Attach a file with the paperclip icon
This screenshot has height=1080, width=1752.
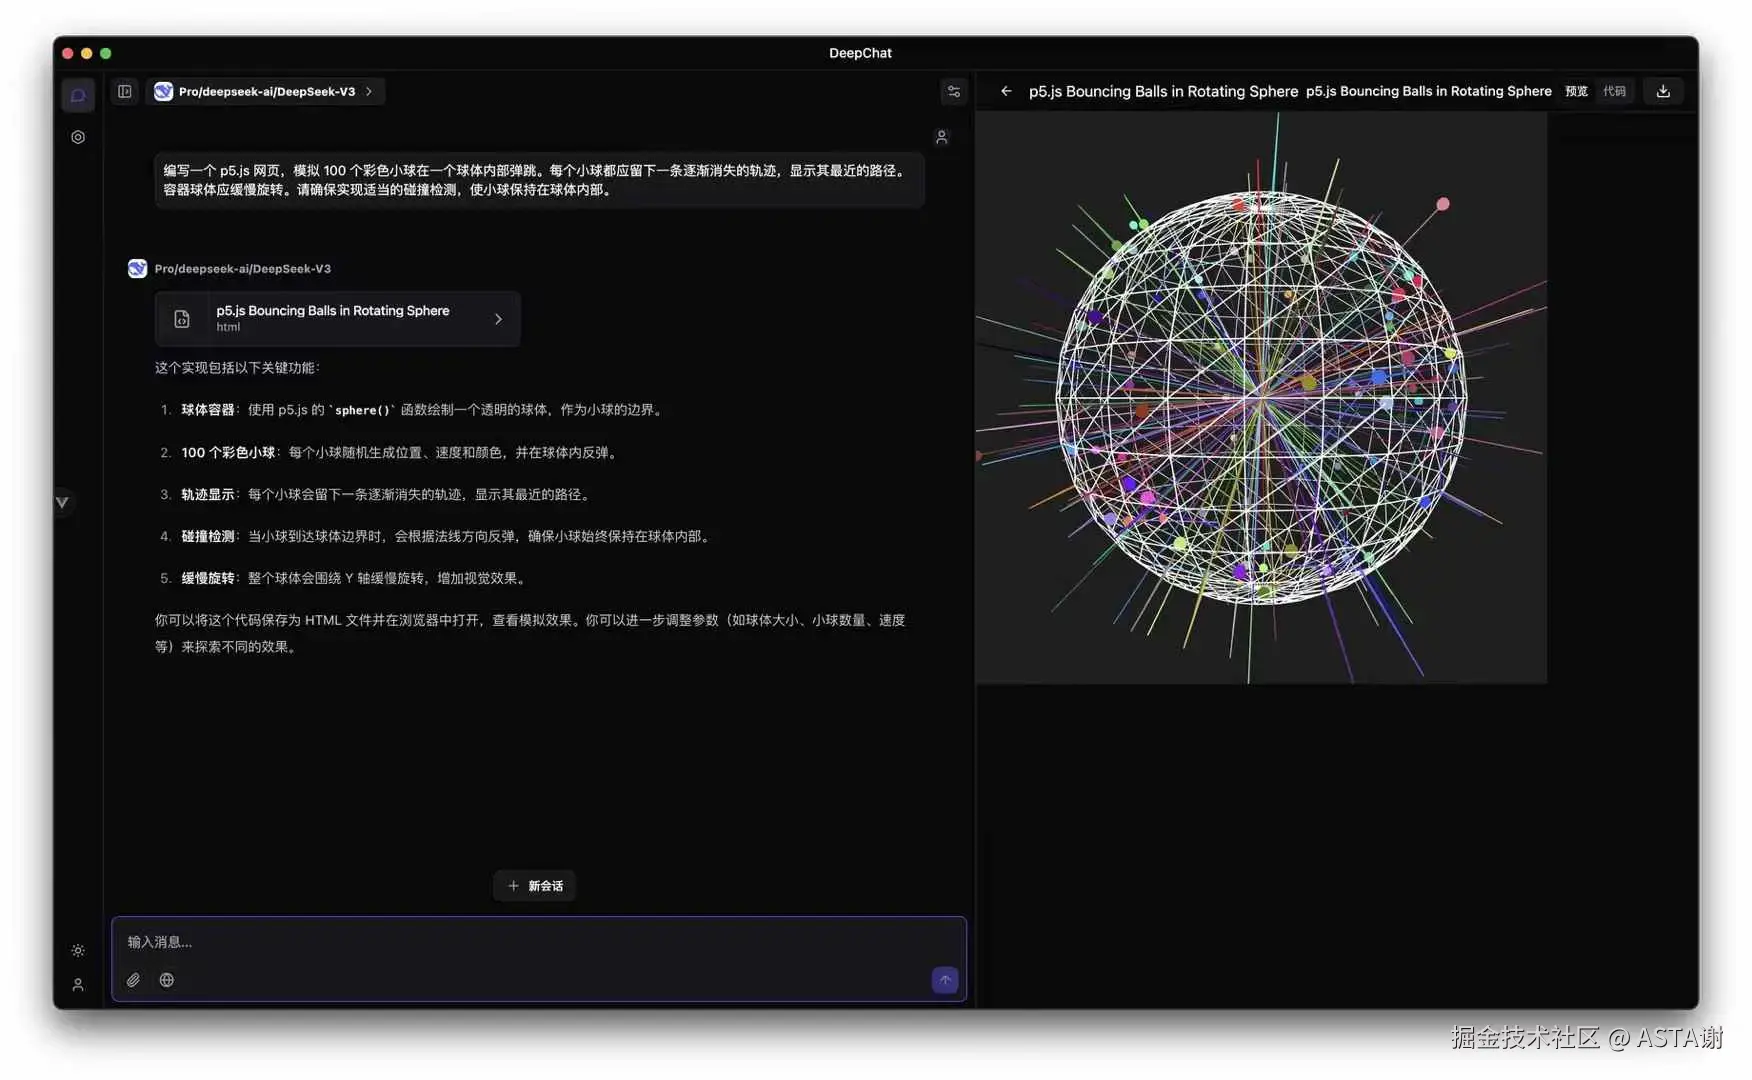pos(133,980)
